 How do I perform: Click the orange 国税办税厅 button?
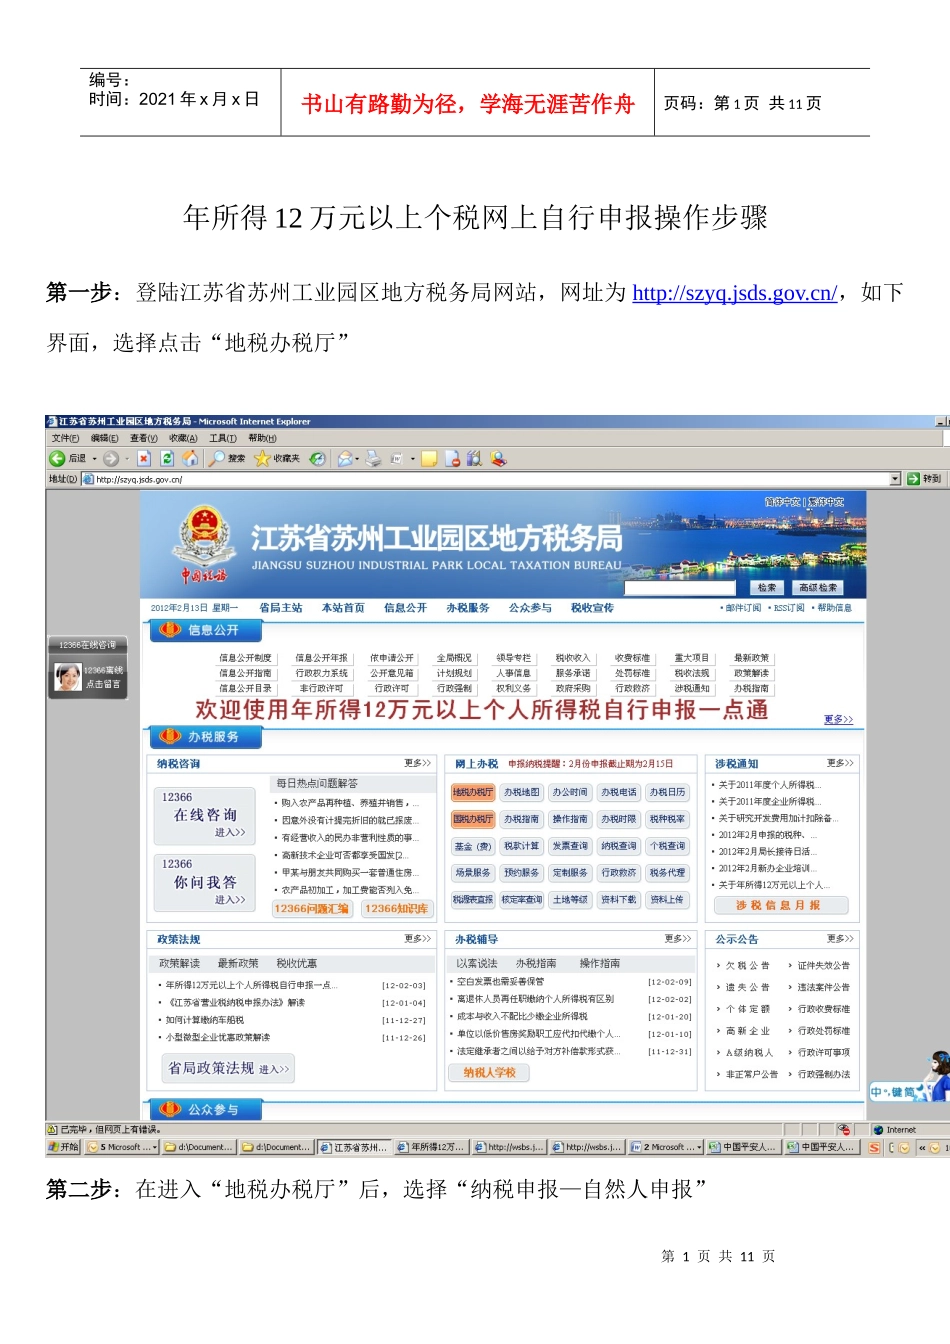tap(473, 819)
